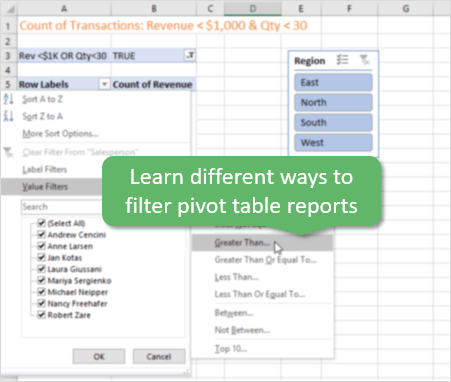This screenshot has height=382, width=451.
Task: Select row 5 header
Action: click(8, 84)
